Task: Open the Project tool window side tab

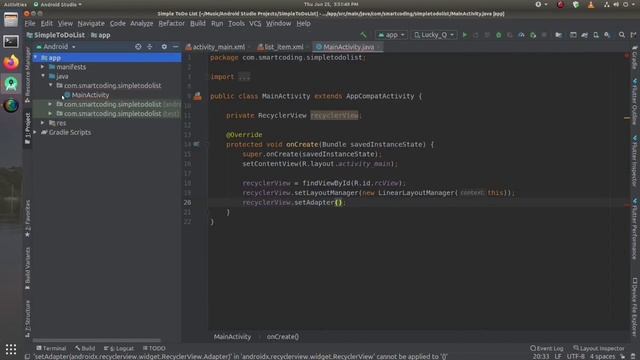Action: coord(28,129)
